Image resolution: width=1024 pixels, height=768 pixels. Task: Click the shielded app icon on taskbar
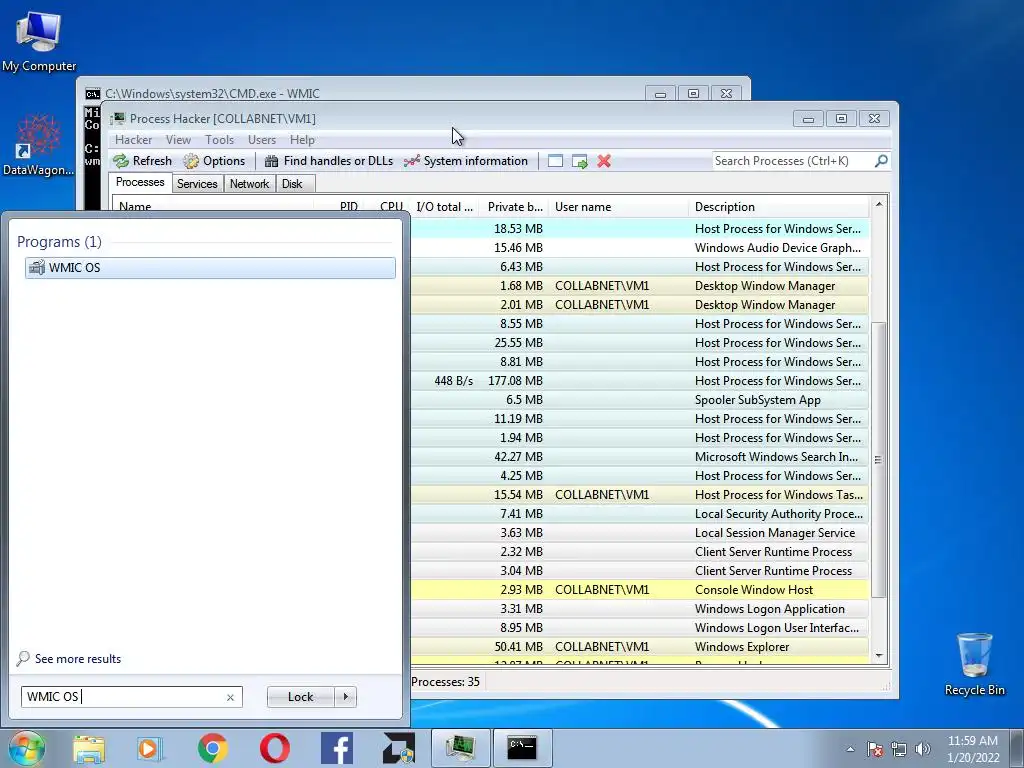pyautogui.click(x=399, y=748)
